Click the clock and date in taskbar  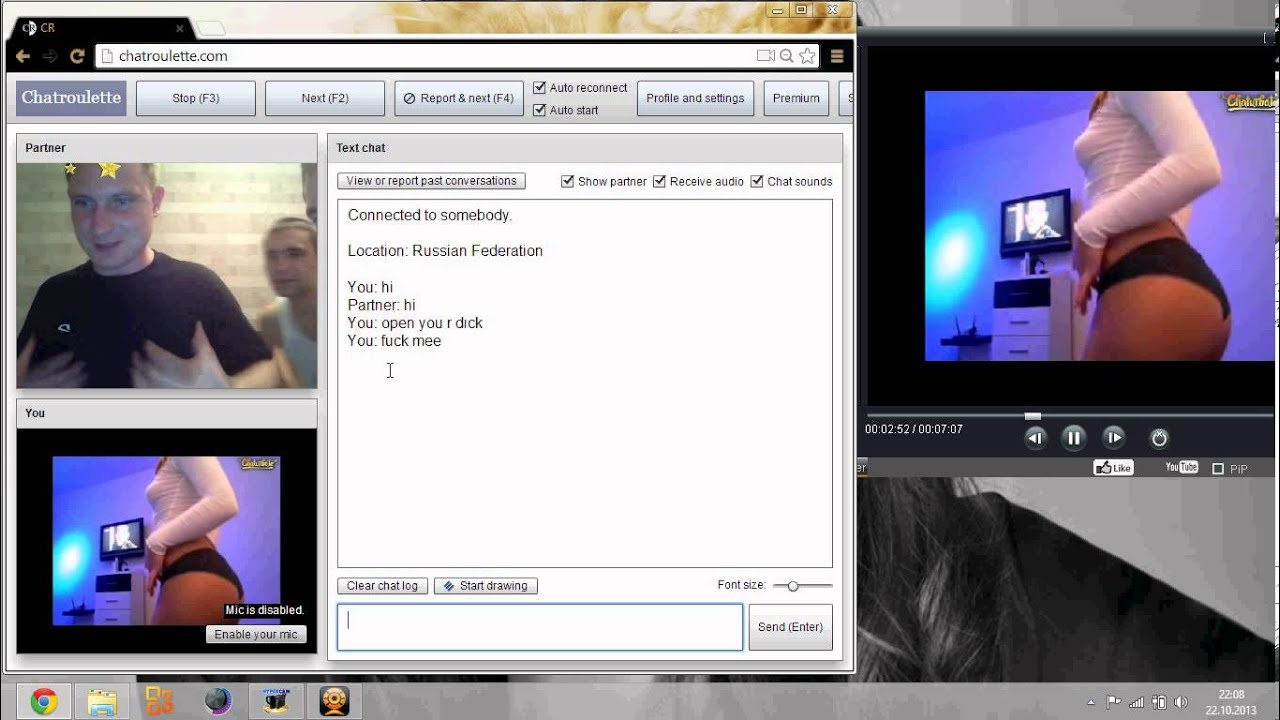coord(1232,702)
